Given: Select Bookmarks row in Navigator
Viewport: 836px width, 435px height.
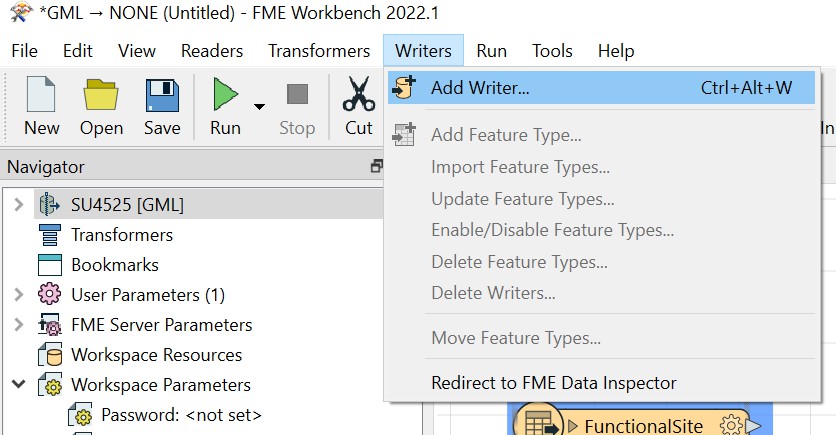Looking at the screenshot, I should tap(115, 265).
